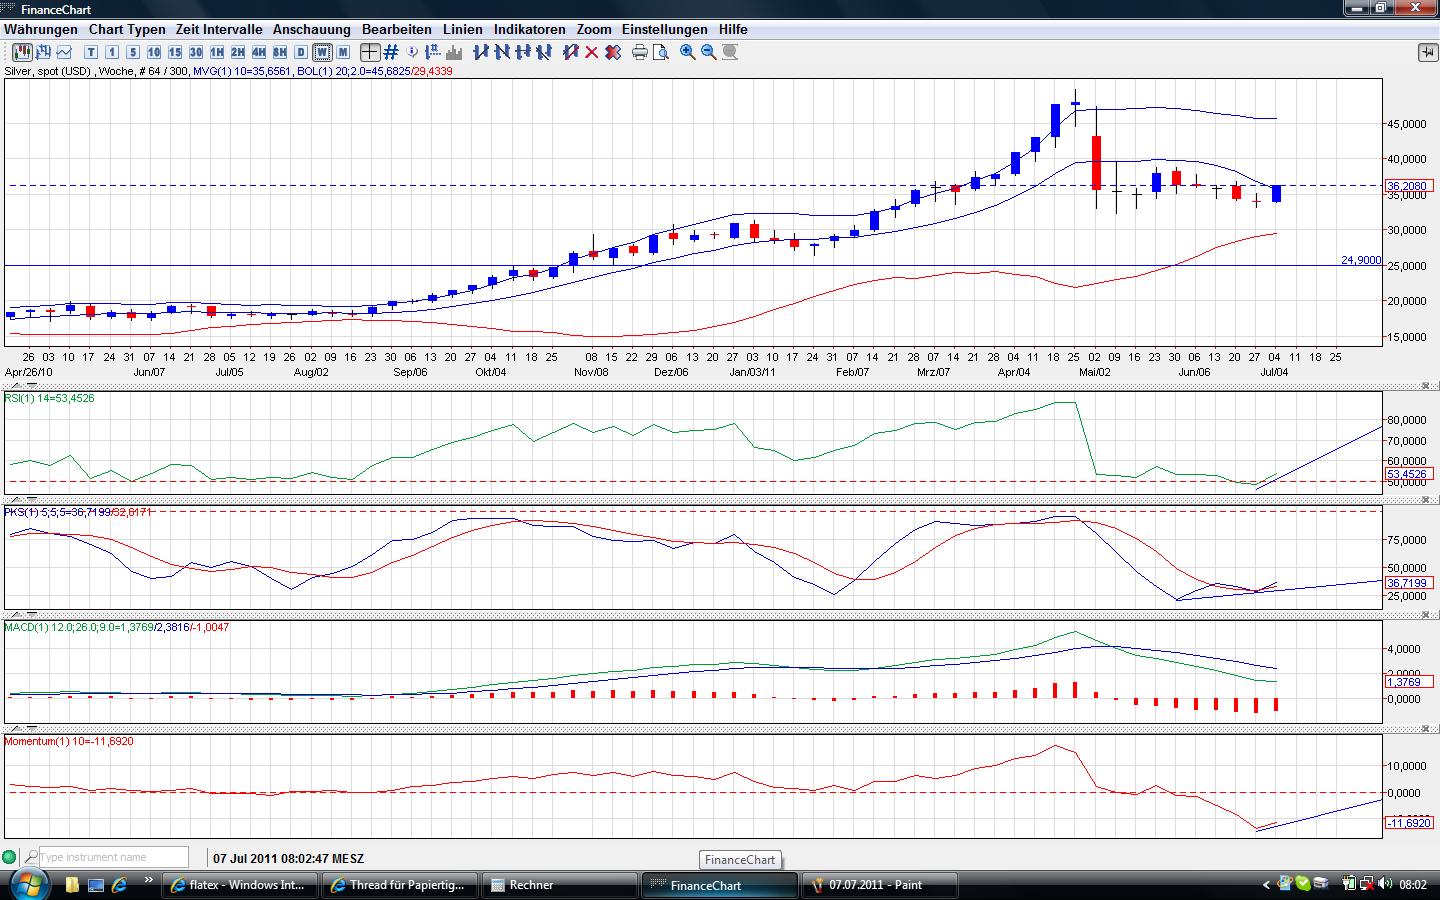Switch to the 2H interval
This screenshot has width=1440, height=900.
tap(238, 52)
